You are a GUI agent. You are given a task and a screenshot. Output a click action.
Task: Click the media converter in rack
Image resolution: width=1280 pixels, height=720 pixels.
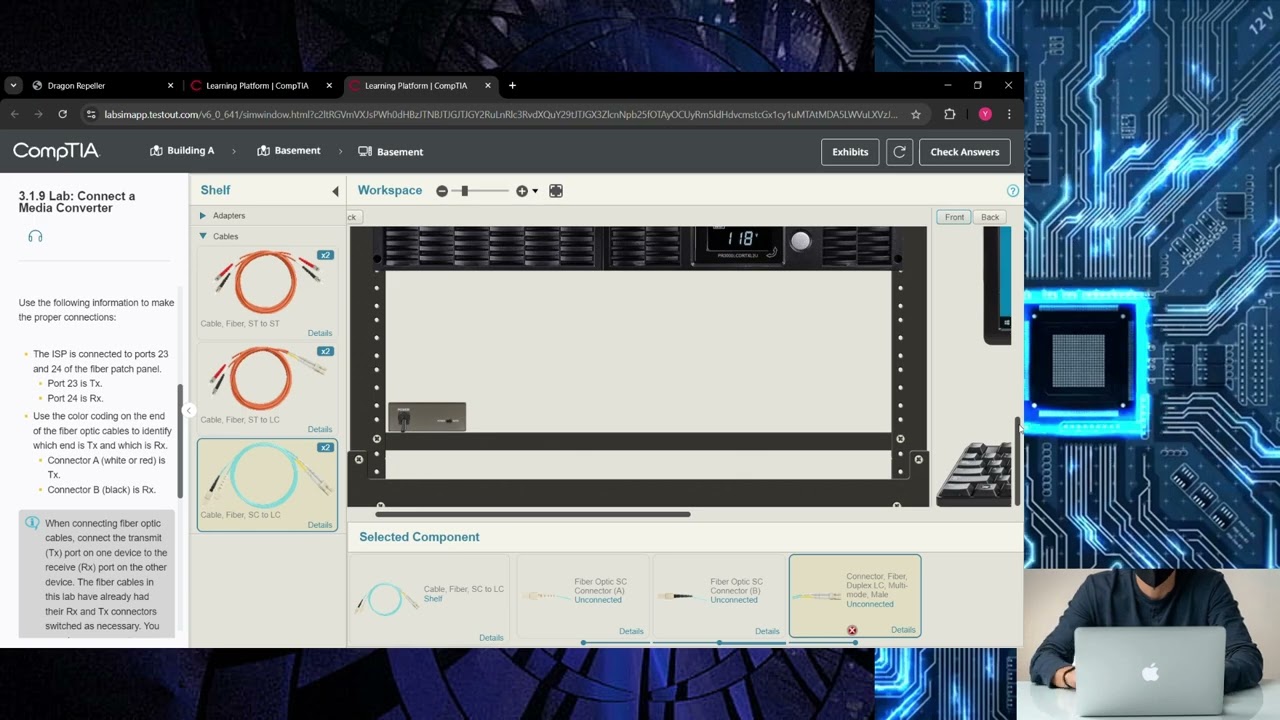(427, 417)
